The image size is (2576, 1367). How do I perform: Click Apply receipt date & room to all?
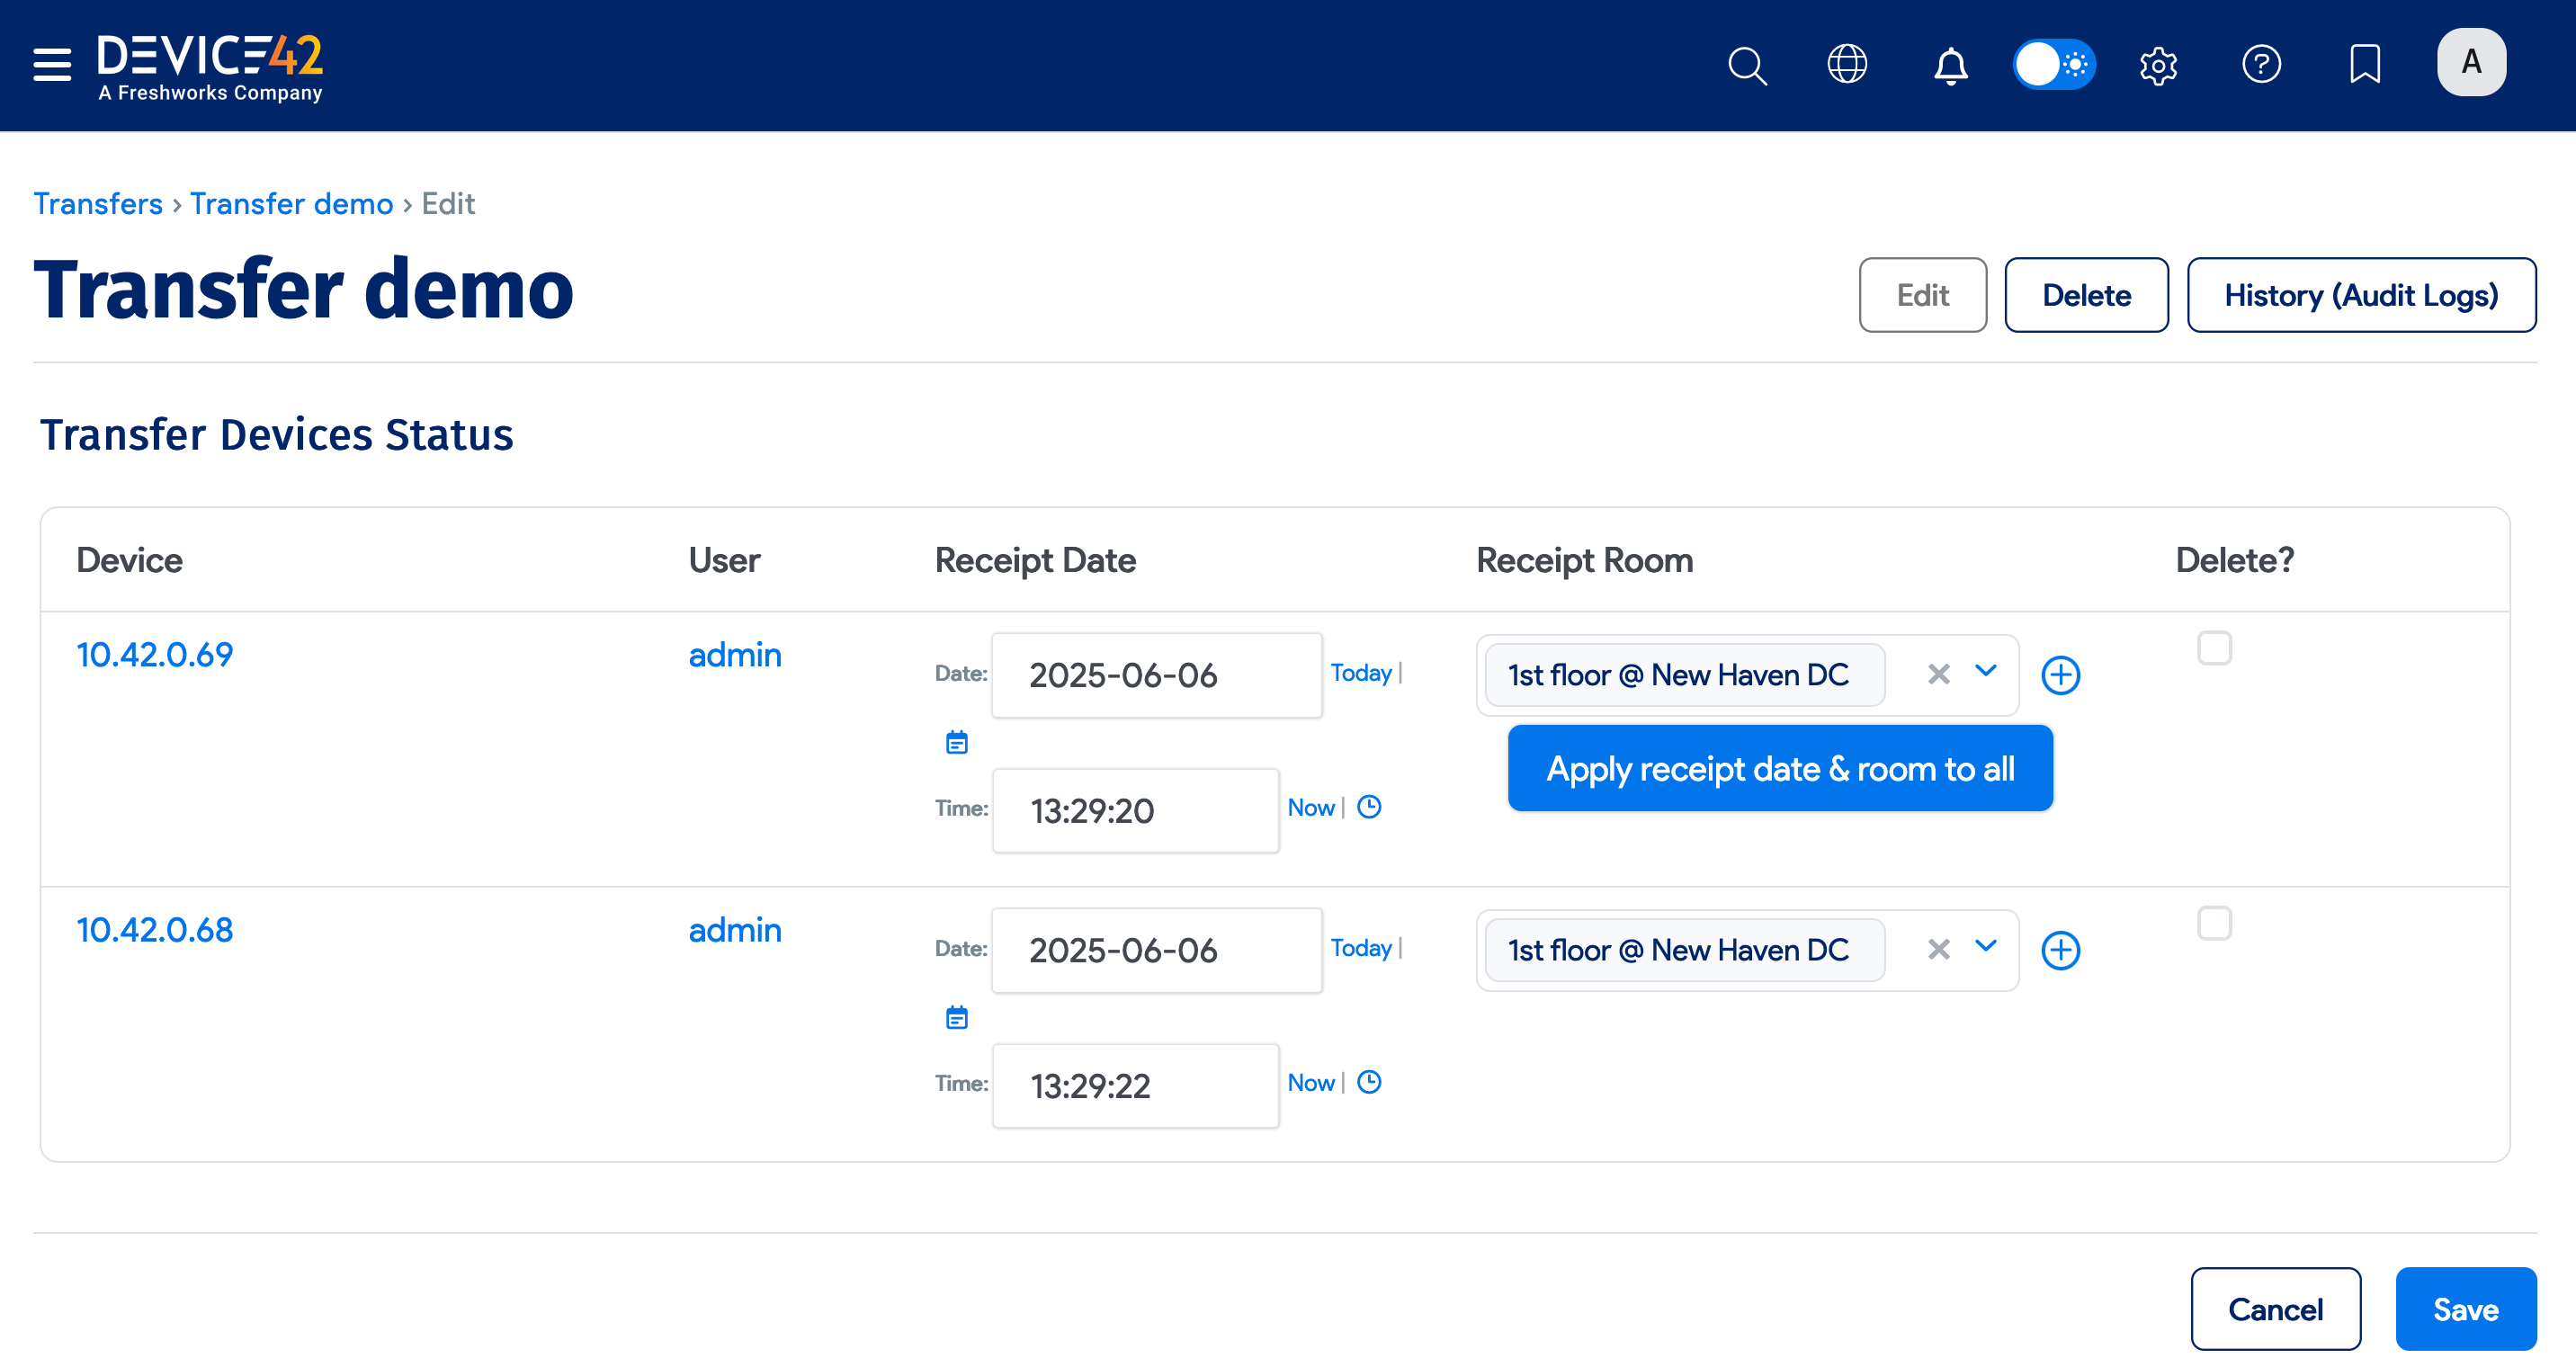pyautogui.click(x=1779, y=768)
